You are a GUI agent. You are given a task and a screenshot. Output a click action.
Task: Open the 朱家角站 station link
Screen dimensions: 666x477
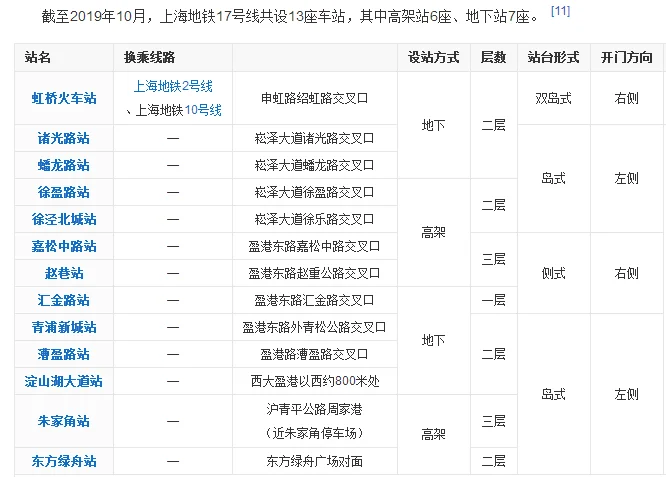pyautogui.click(x=64, y=421)
